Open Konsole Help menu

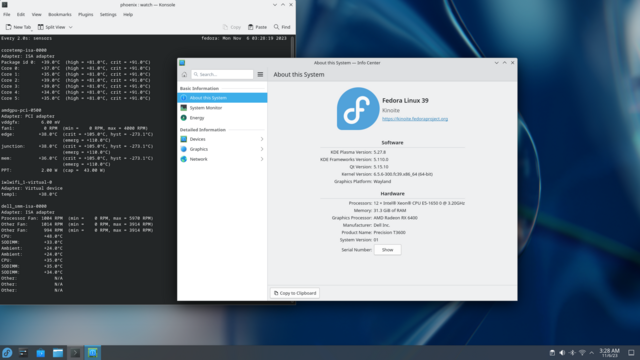(128, 14)
